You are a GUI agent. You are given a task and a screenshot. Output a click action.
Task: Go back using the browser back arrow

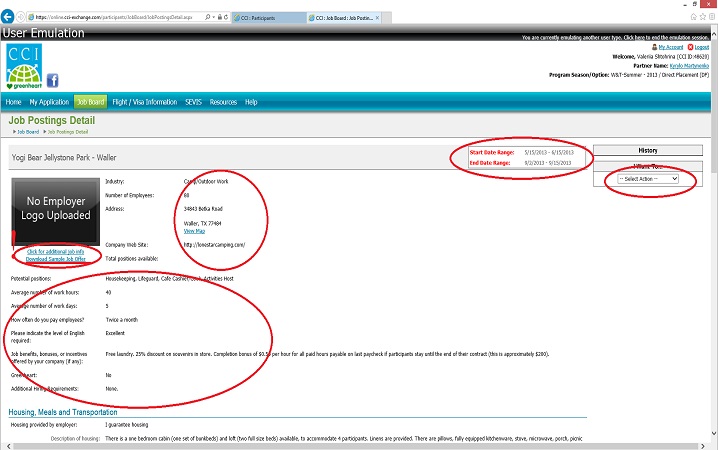(x=7, y=17)
